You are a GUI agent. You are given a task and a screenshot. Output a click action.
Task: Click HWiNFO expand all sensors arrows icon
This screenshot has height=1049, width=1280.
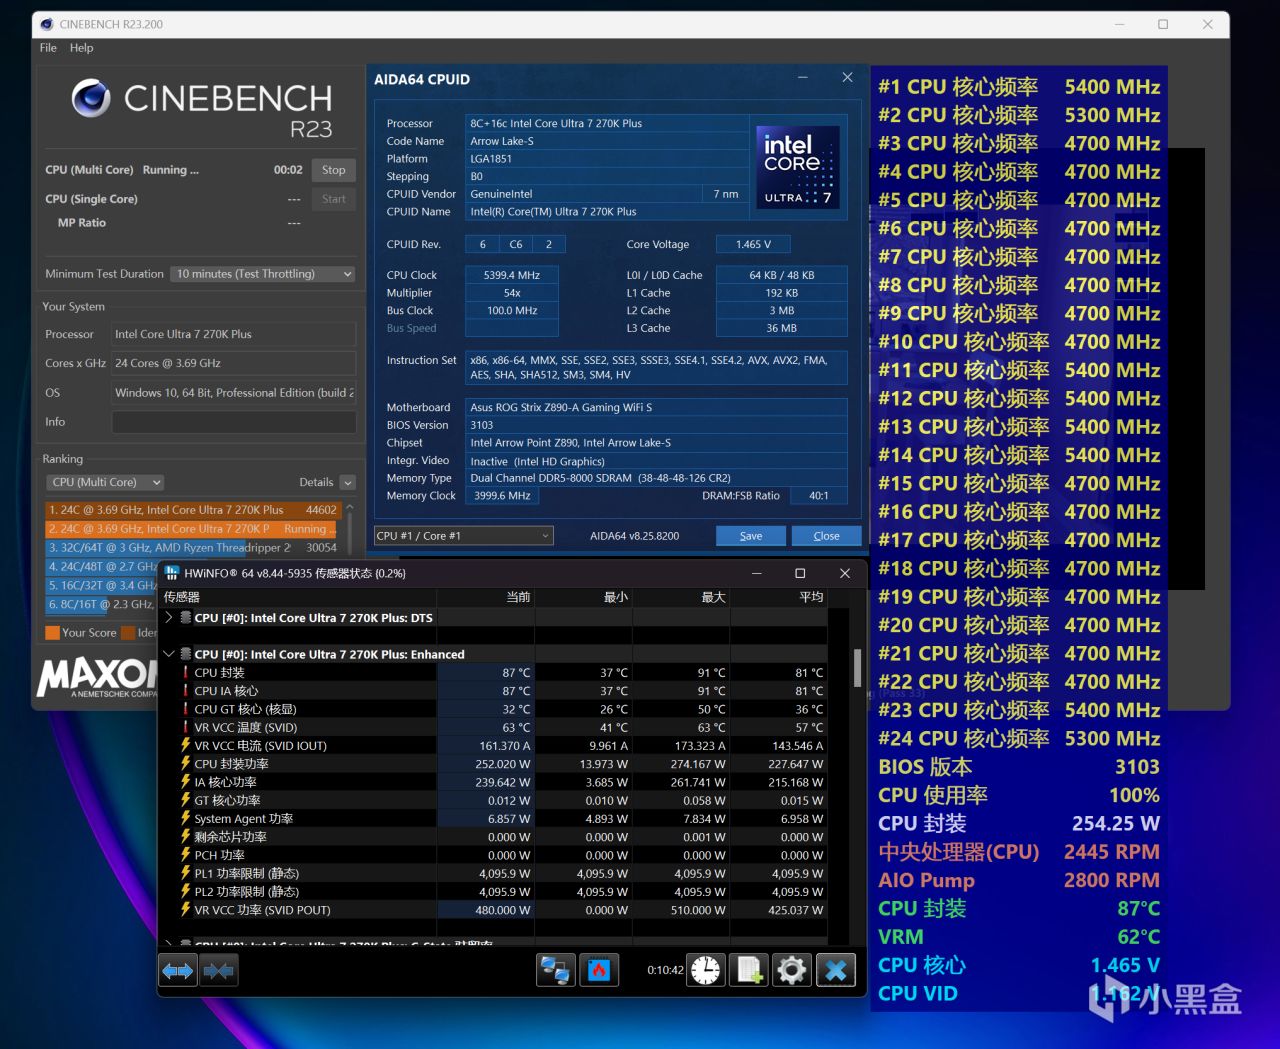click(178, 970)
